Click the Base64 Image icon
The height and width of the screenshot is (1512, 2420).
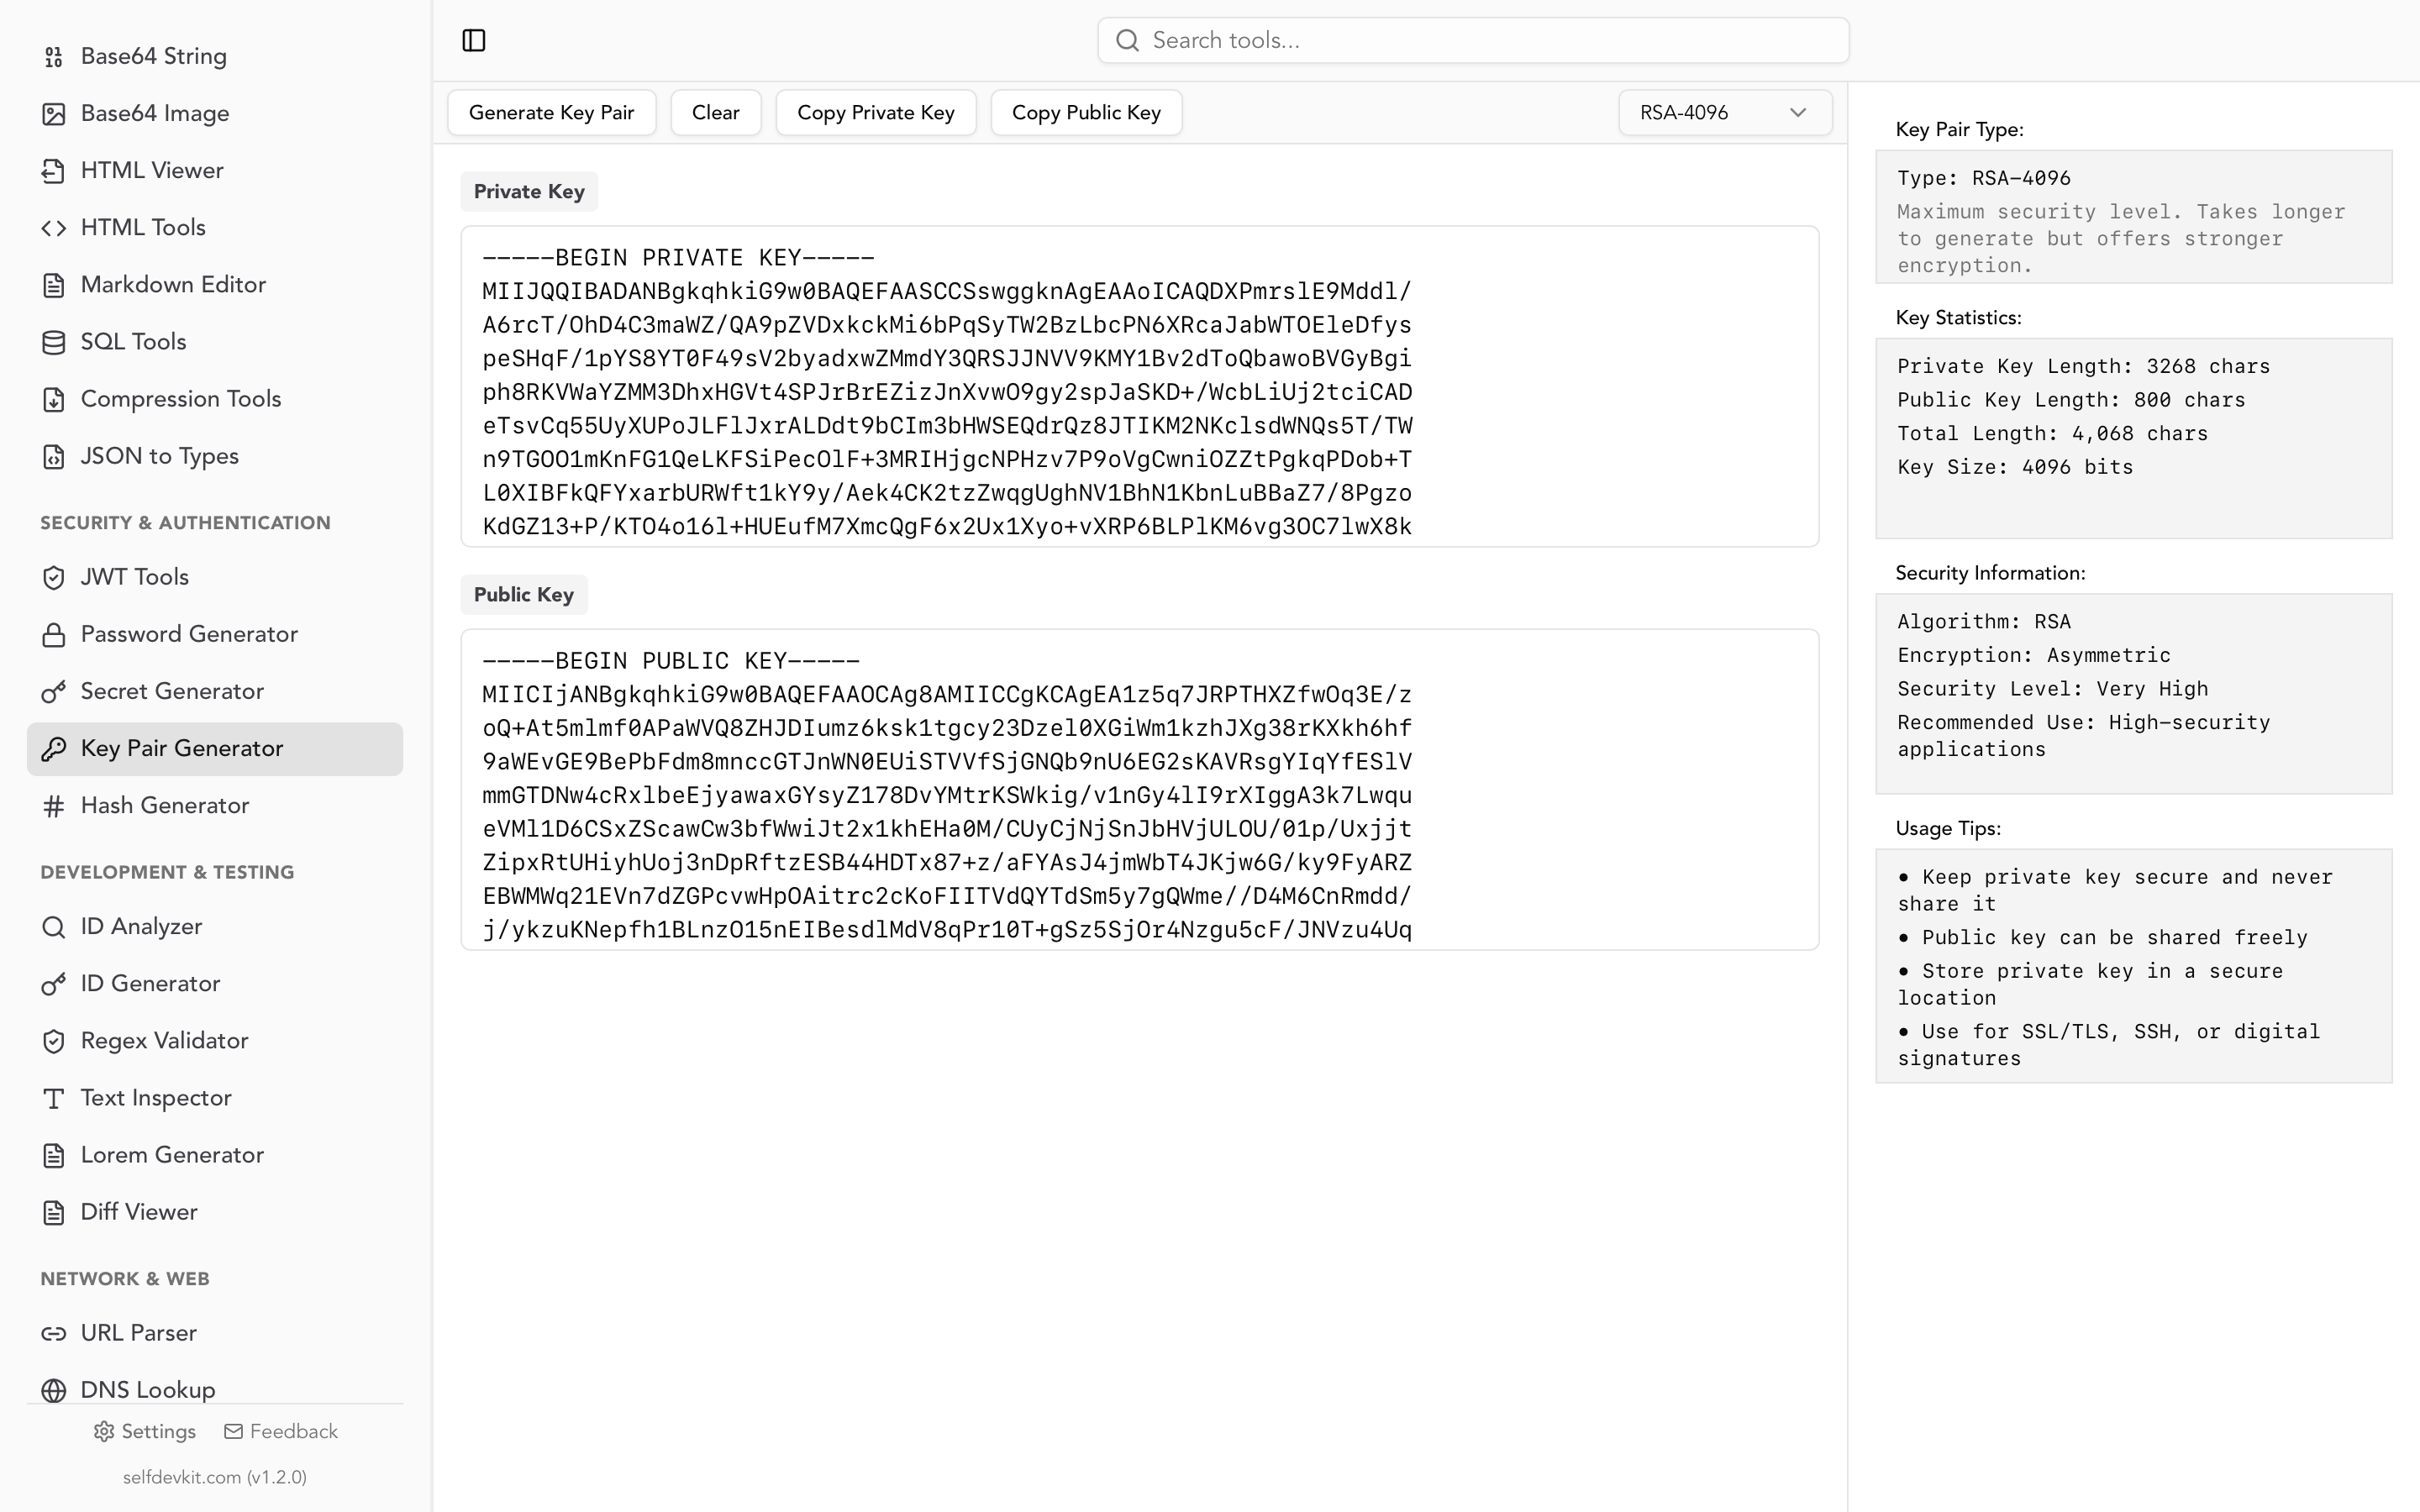coord(54,114)
